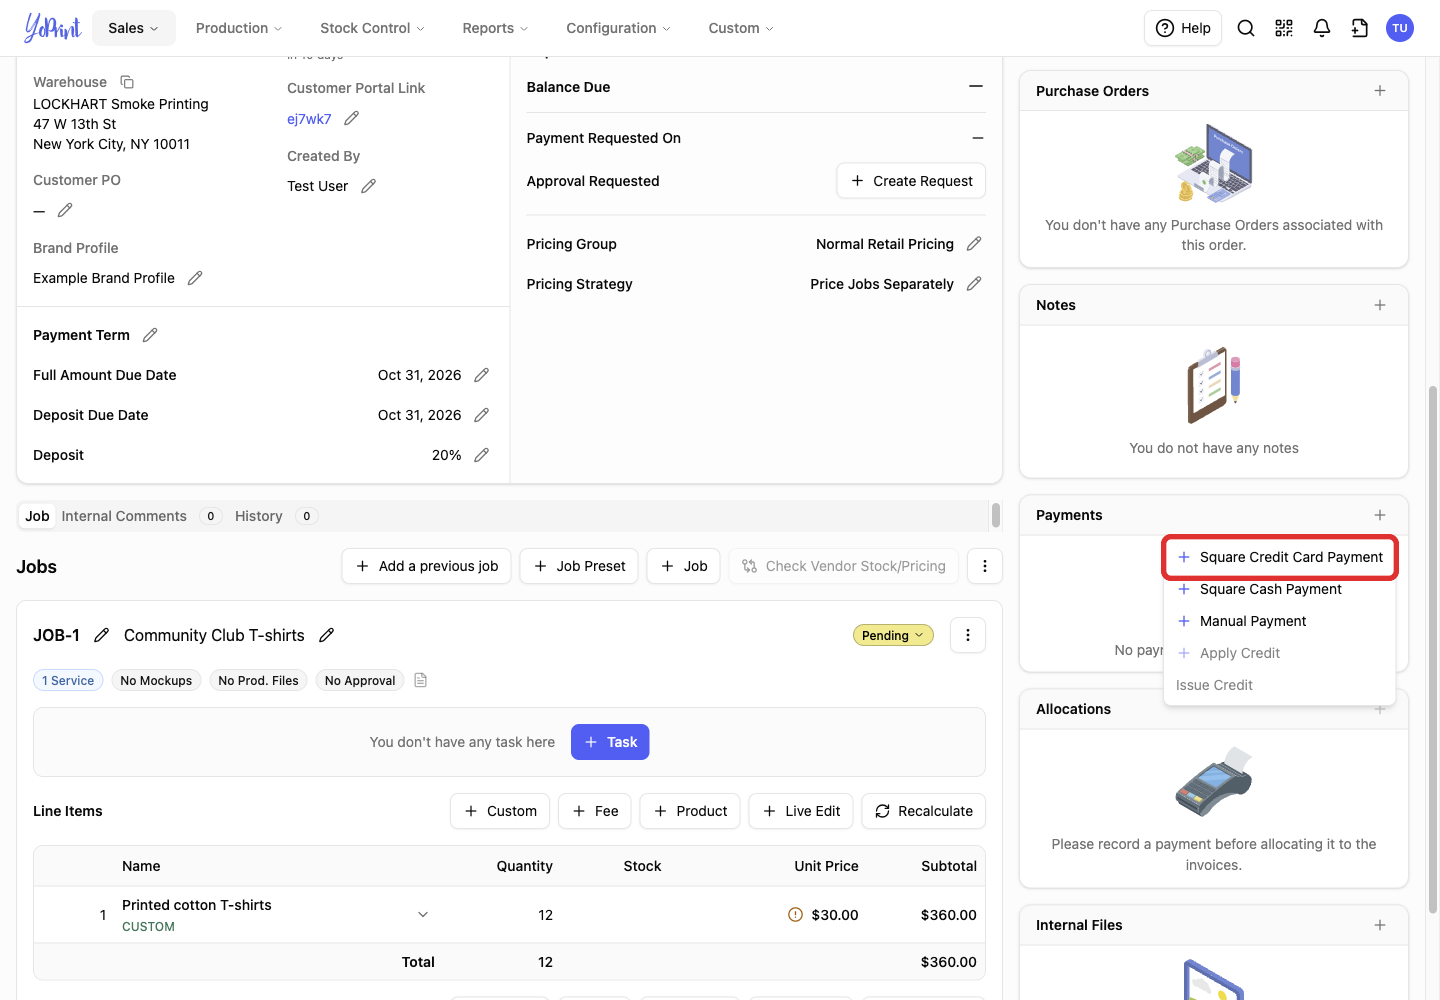Switch to the History tab
The height and width of the screenshot is (1000, 1440).
pyautogui.click(x=276, y=516)
